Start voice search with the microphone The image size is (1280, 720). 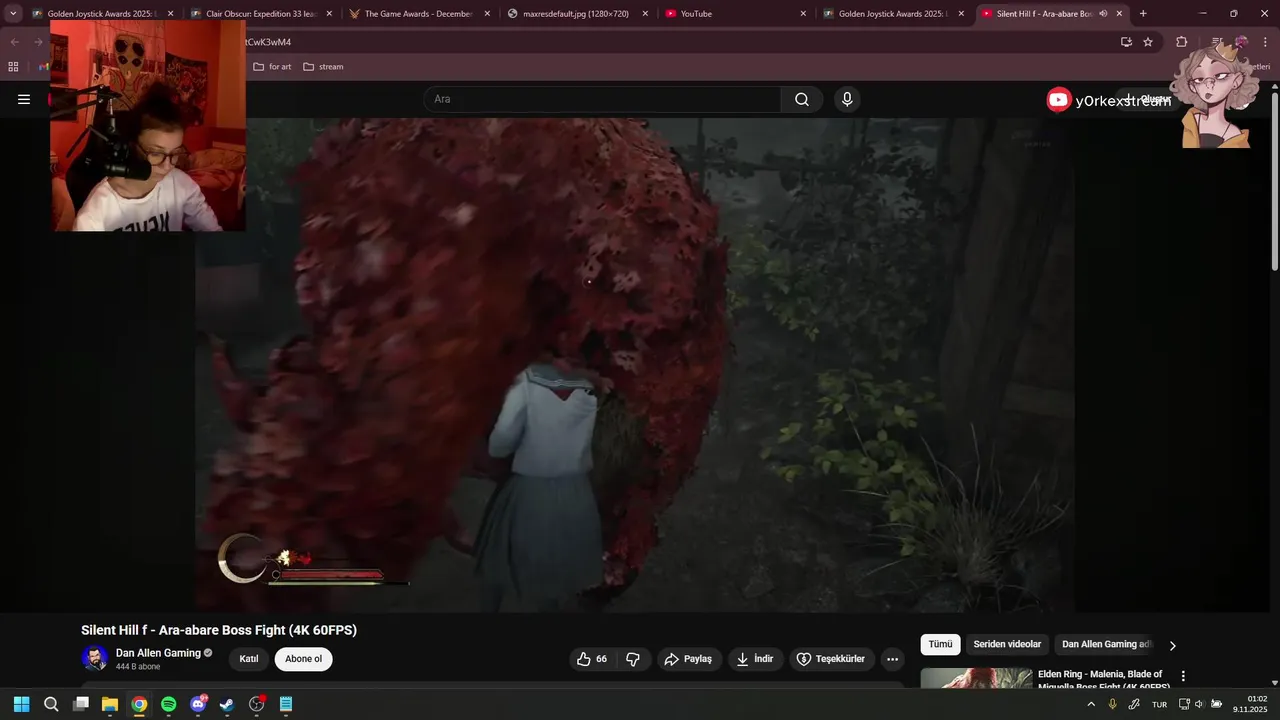(847, 99)
